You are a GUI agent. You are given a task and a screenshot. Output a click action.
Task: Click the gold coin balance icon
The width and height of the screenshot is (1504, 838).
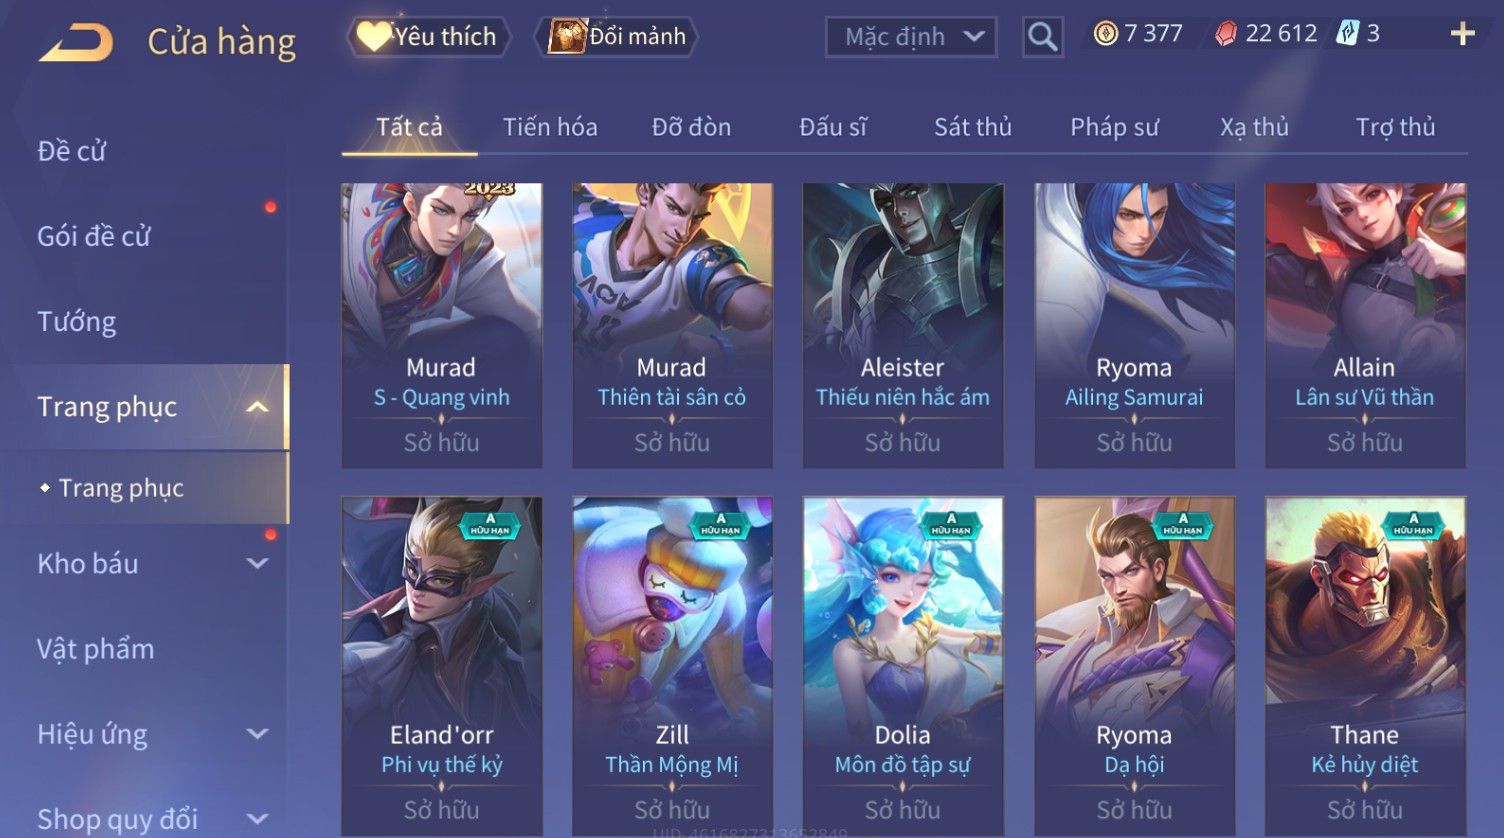pyautogui.click(x=1105, y=34)
